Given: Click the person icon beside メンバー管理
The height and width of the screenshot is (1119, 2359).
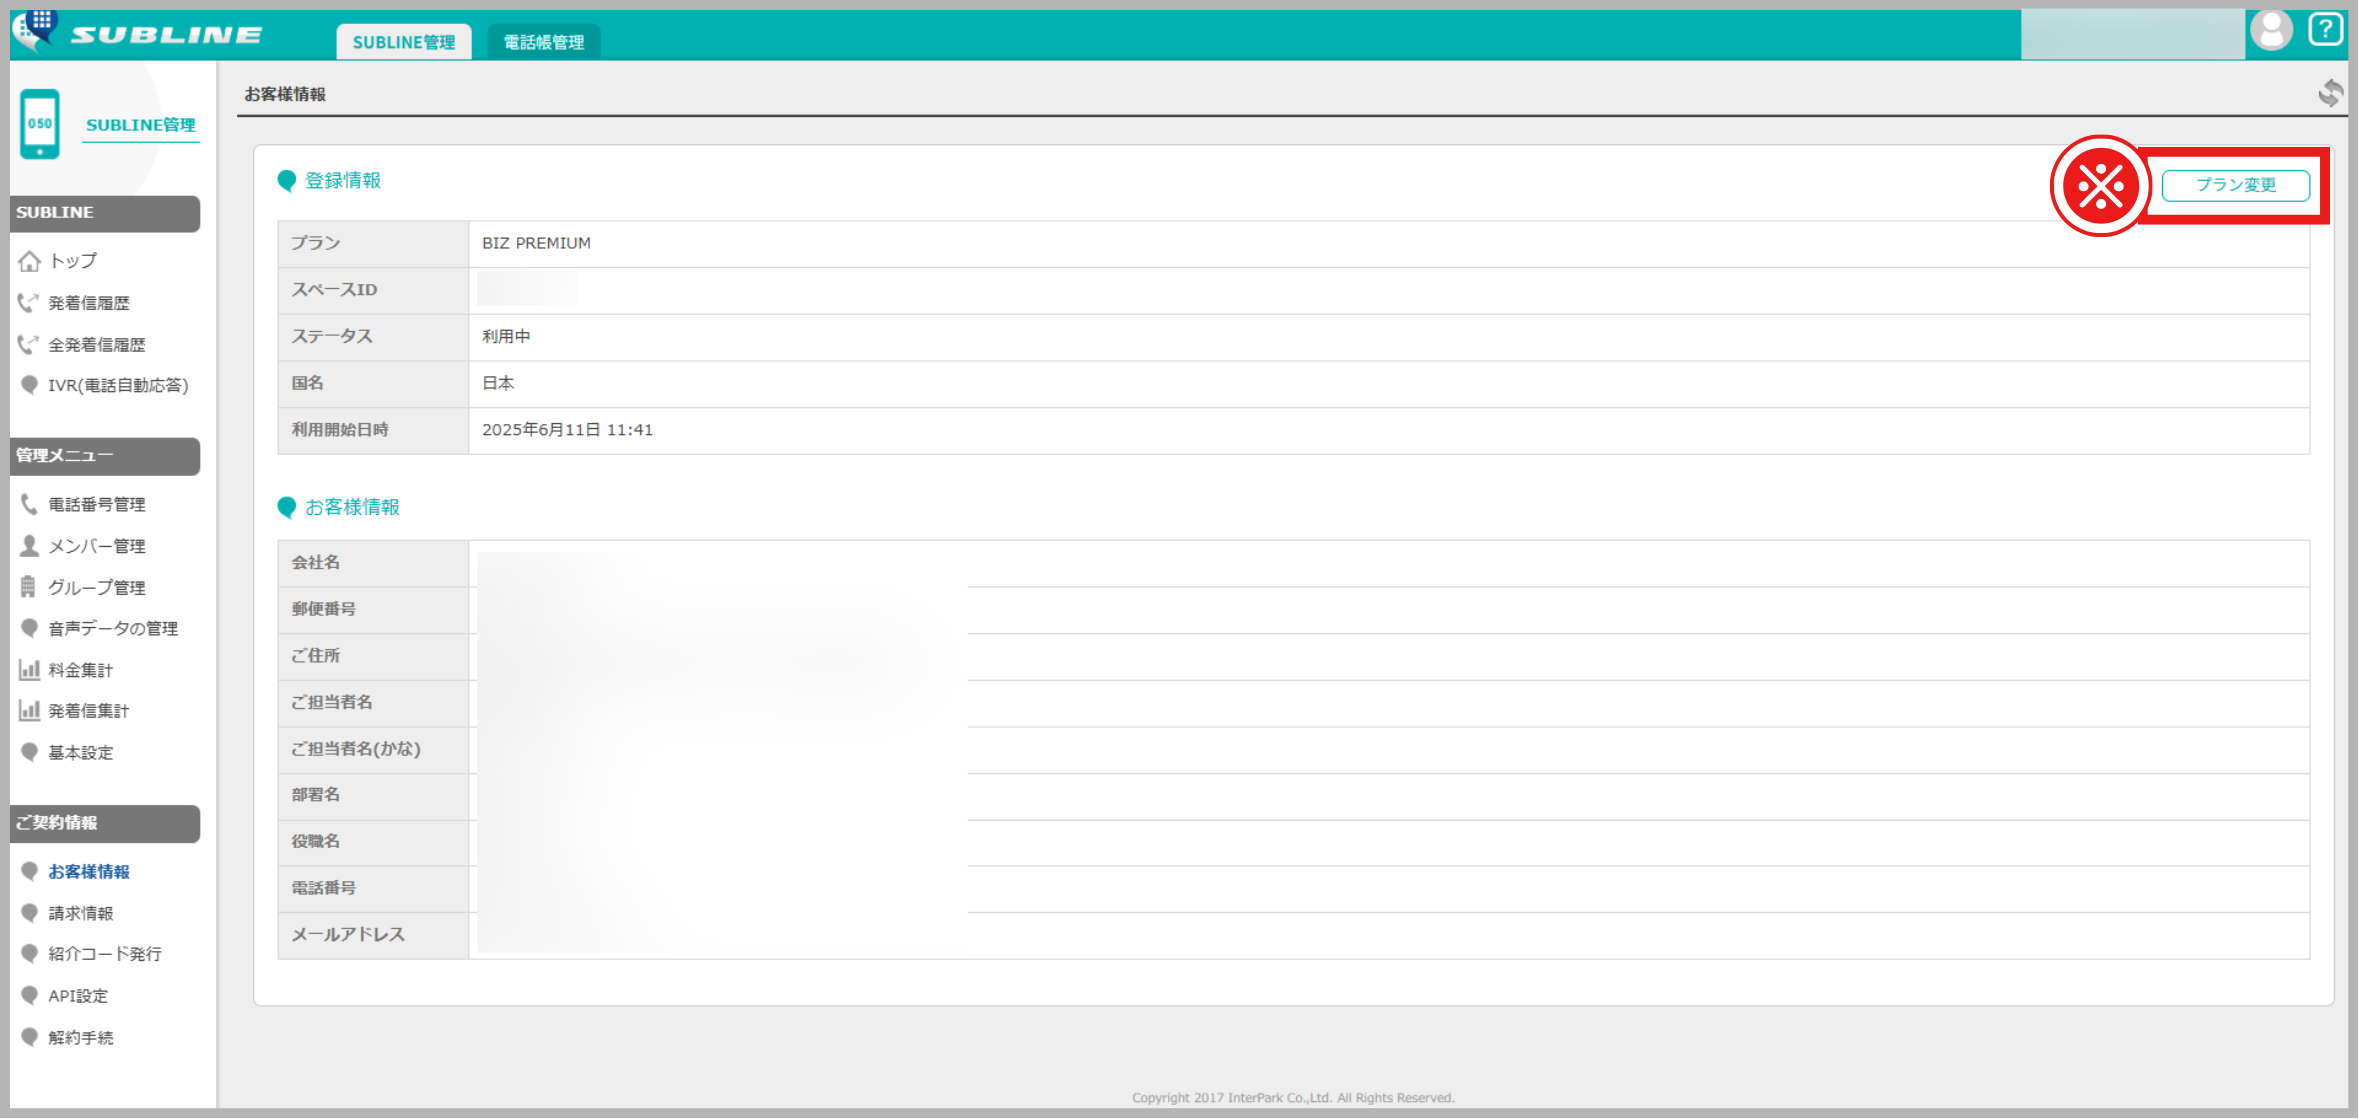Looking at the screenshot, I should (29, 546).
